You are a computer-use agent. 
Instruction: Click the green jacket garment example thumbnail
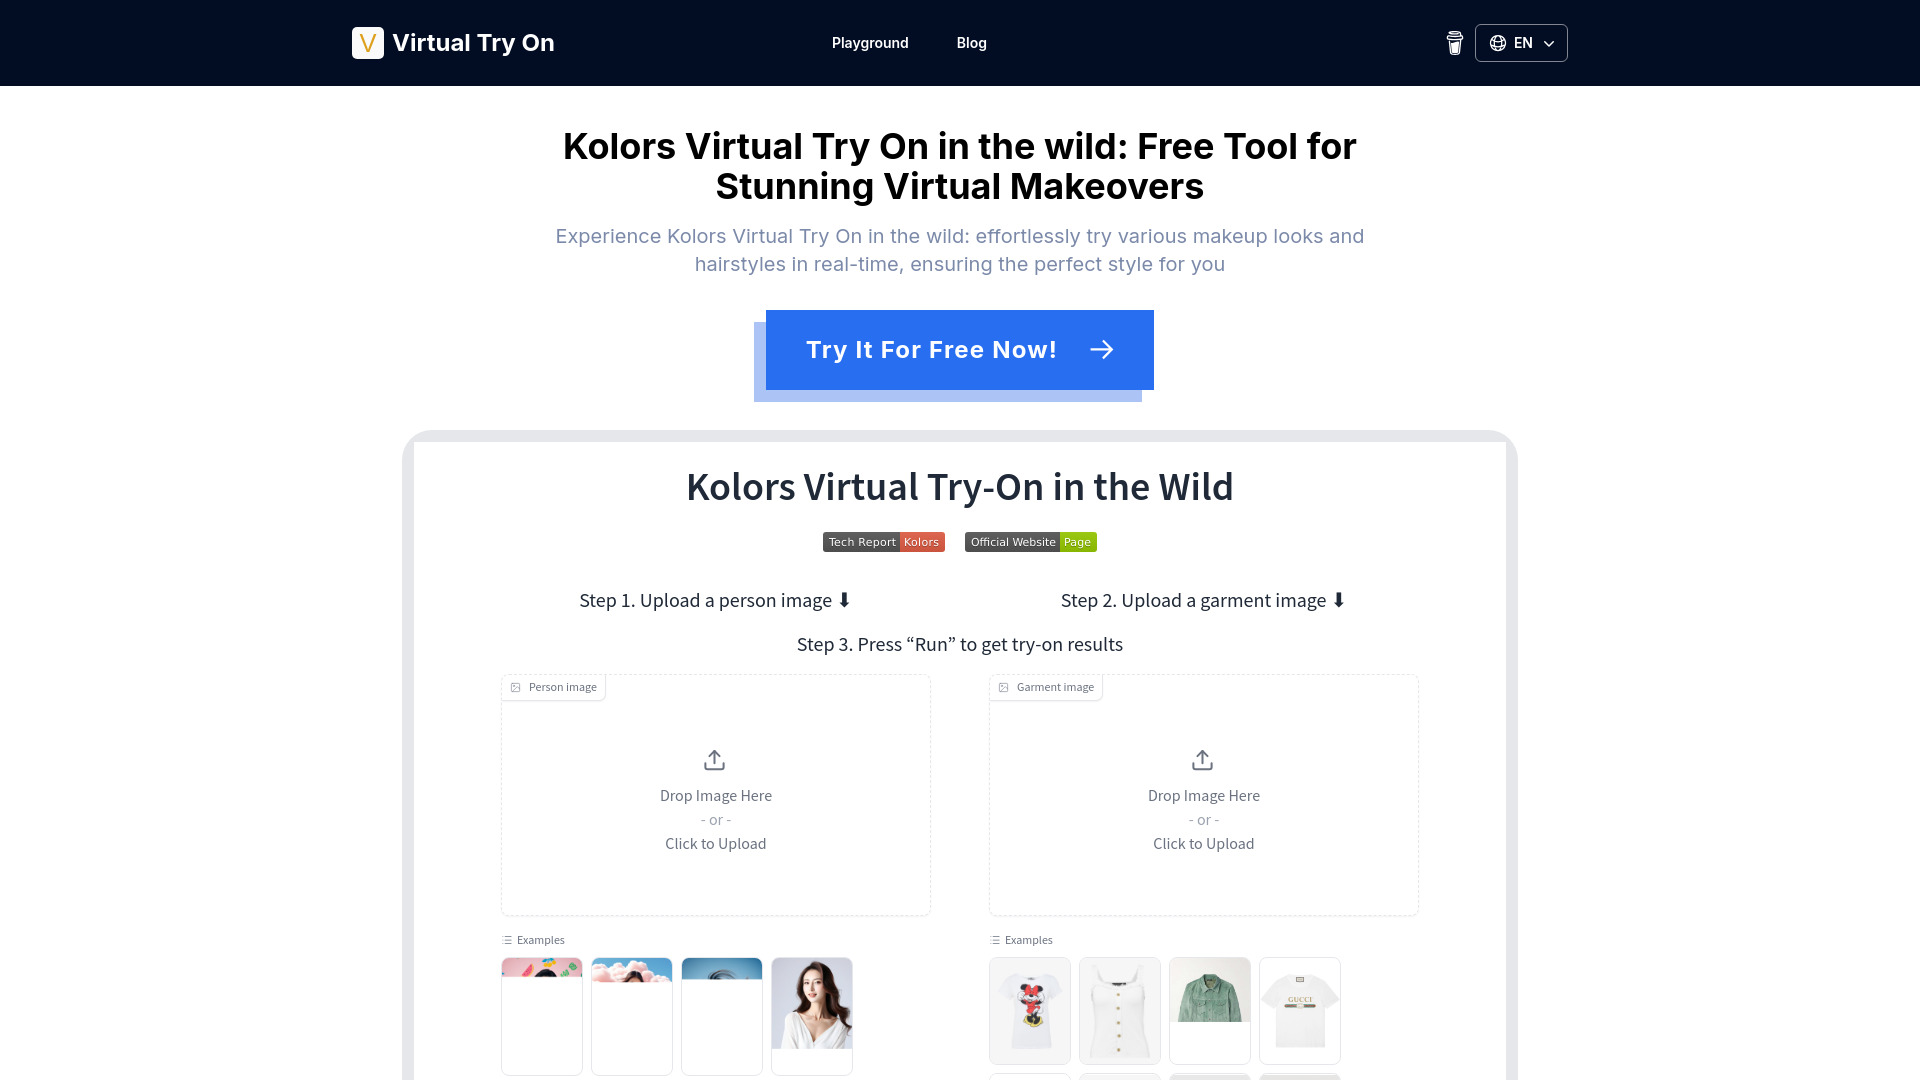1209,1010
